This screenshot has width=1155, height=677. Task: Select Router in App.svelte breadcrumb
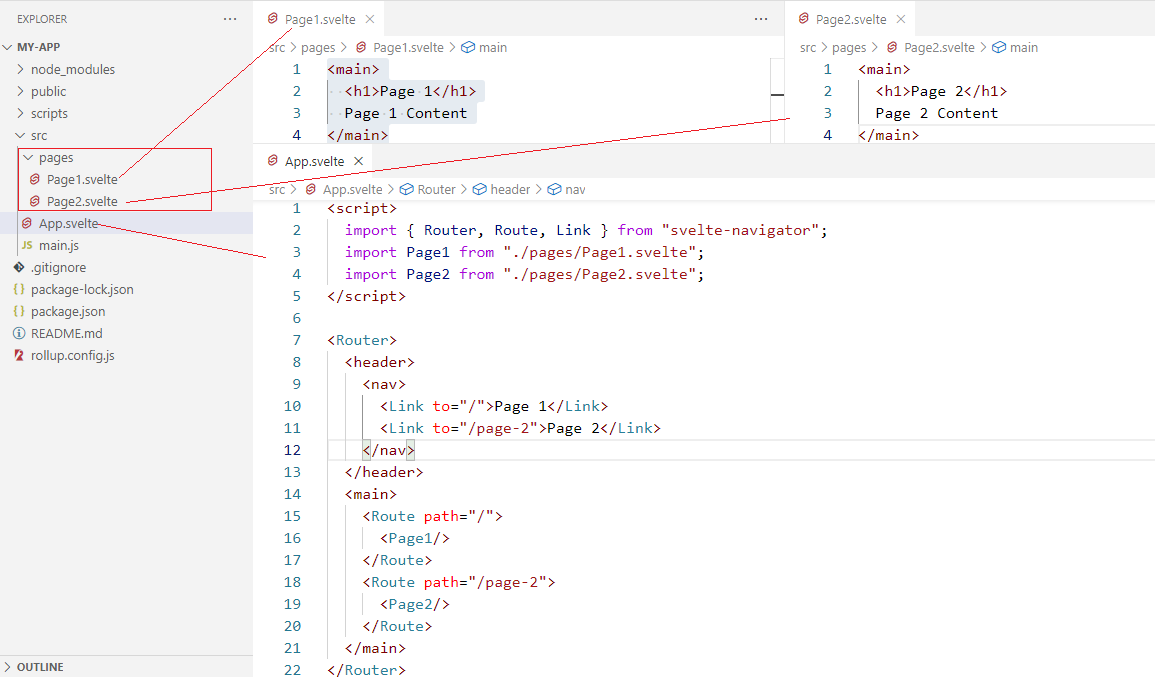(x=436, y=189)
